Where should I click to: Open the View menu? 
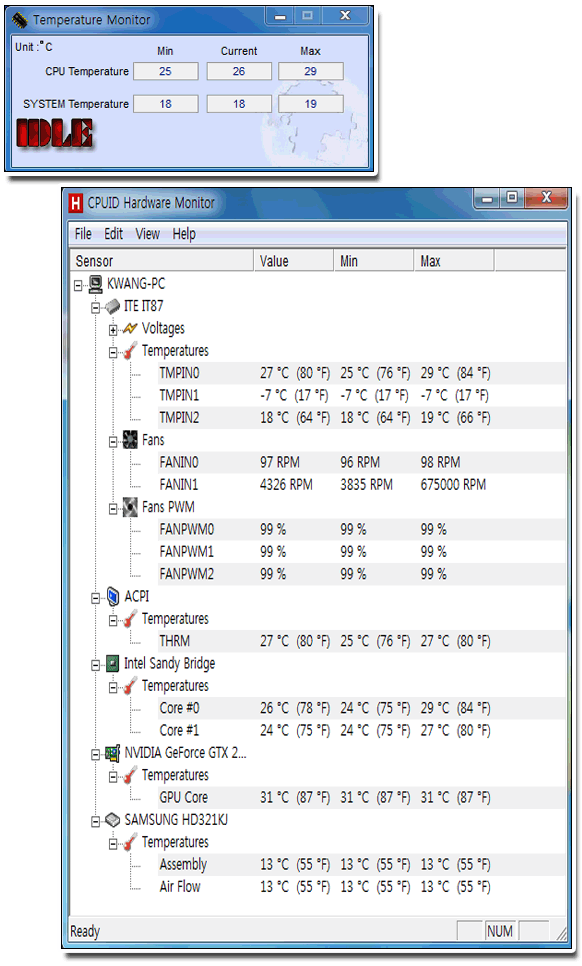coord(147,234)
